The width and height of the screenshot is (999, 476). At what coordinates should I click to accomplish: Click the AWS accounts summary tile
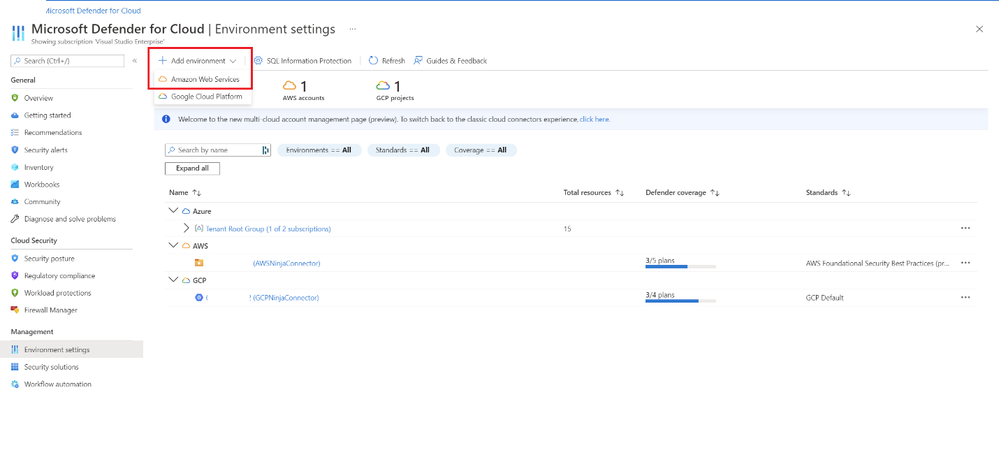click(303, 90)
